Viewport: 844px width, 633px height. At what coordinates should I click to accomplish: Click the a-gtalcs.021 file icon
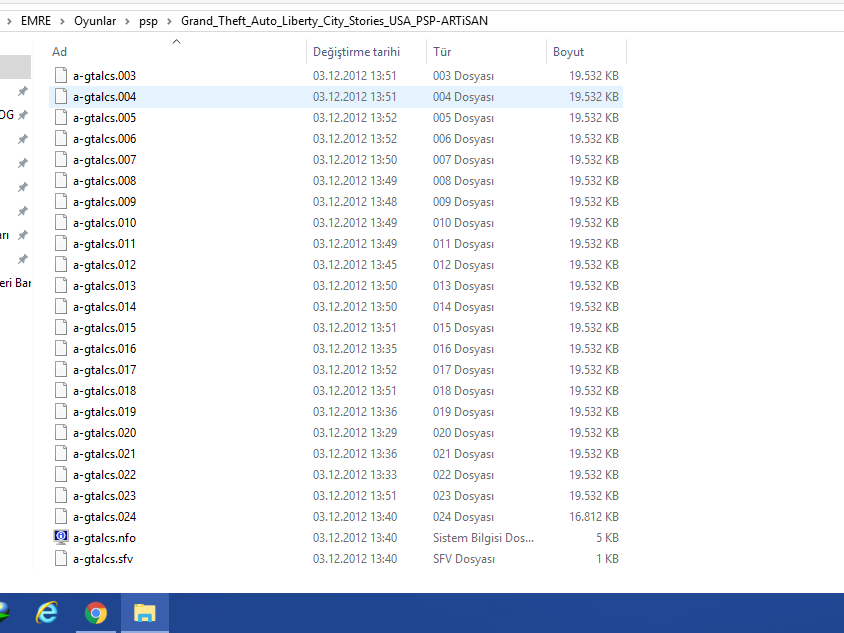(61, 454)
